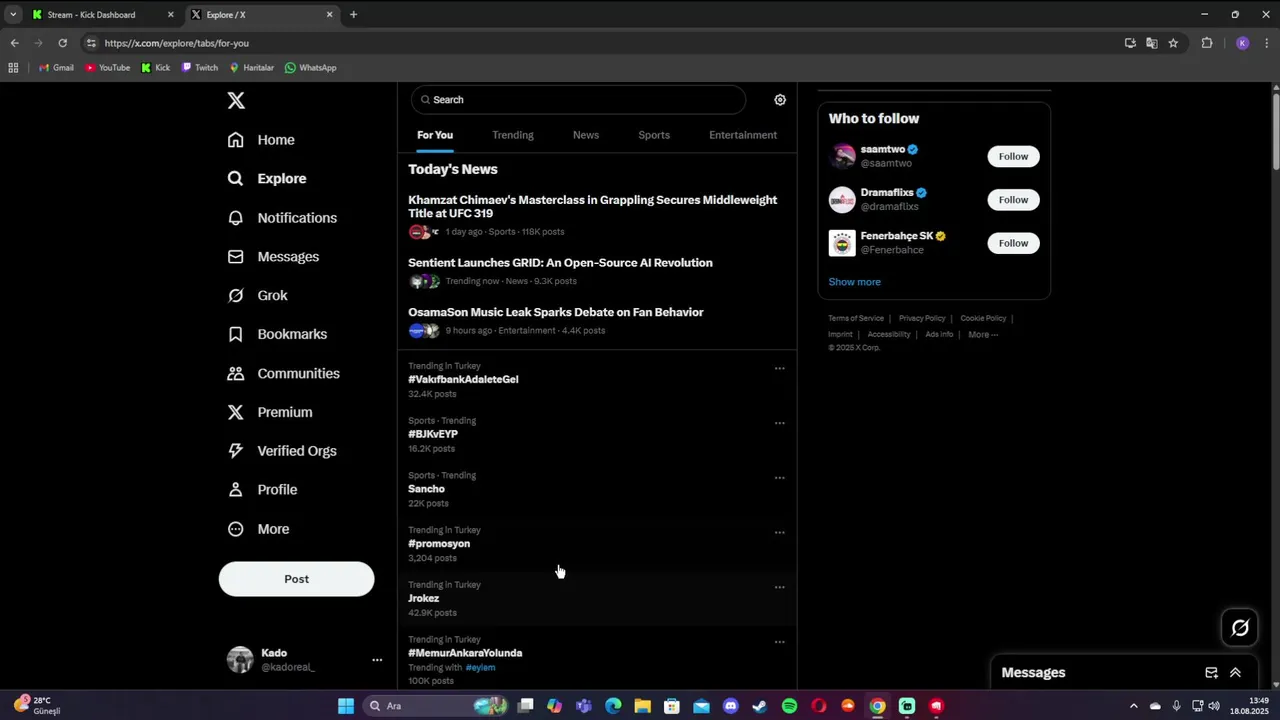
Task: Open Verified Orgs lightning icon
Action: [236, 451]
